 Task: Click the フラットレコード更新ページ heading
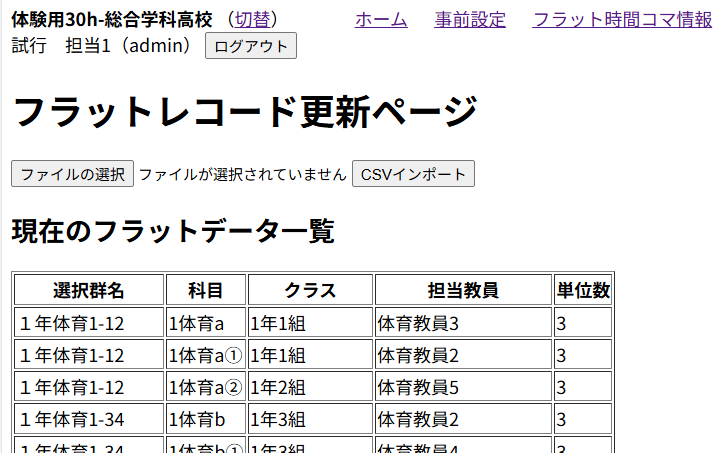tap(245, 112)
